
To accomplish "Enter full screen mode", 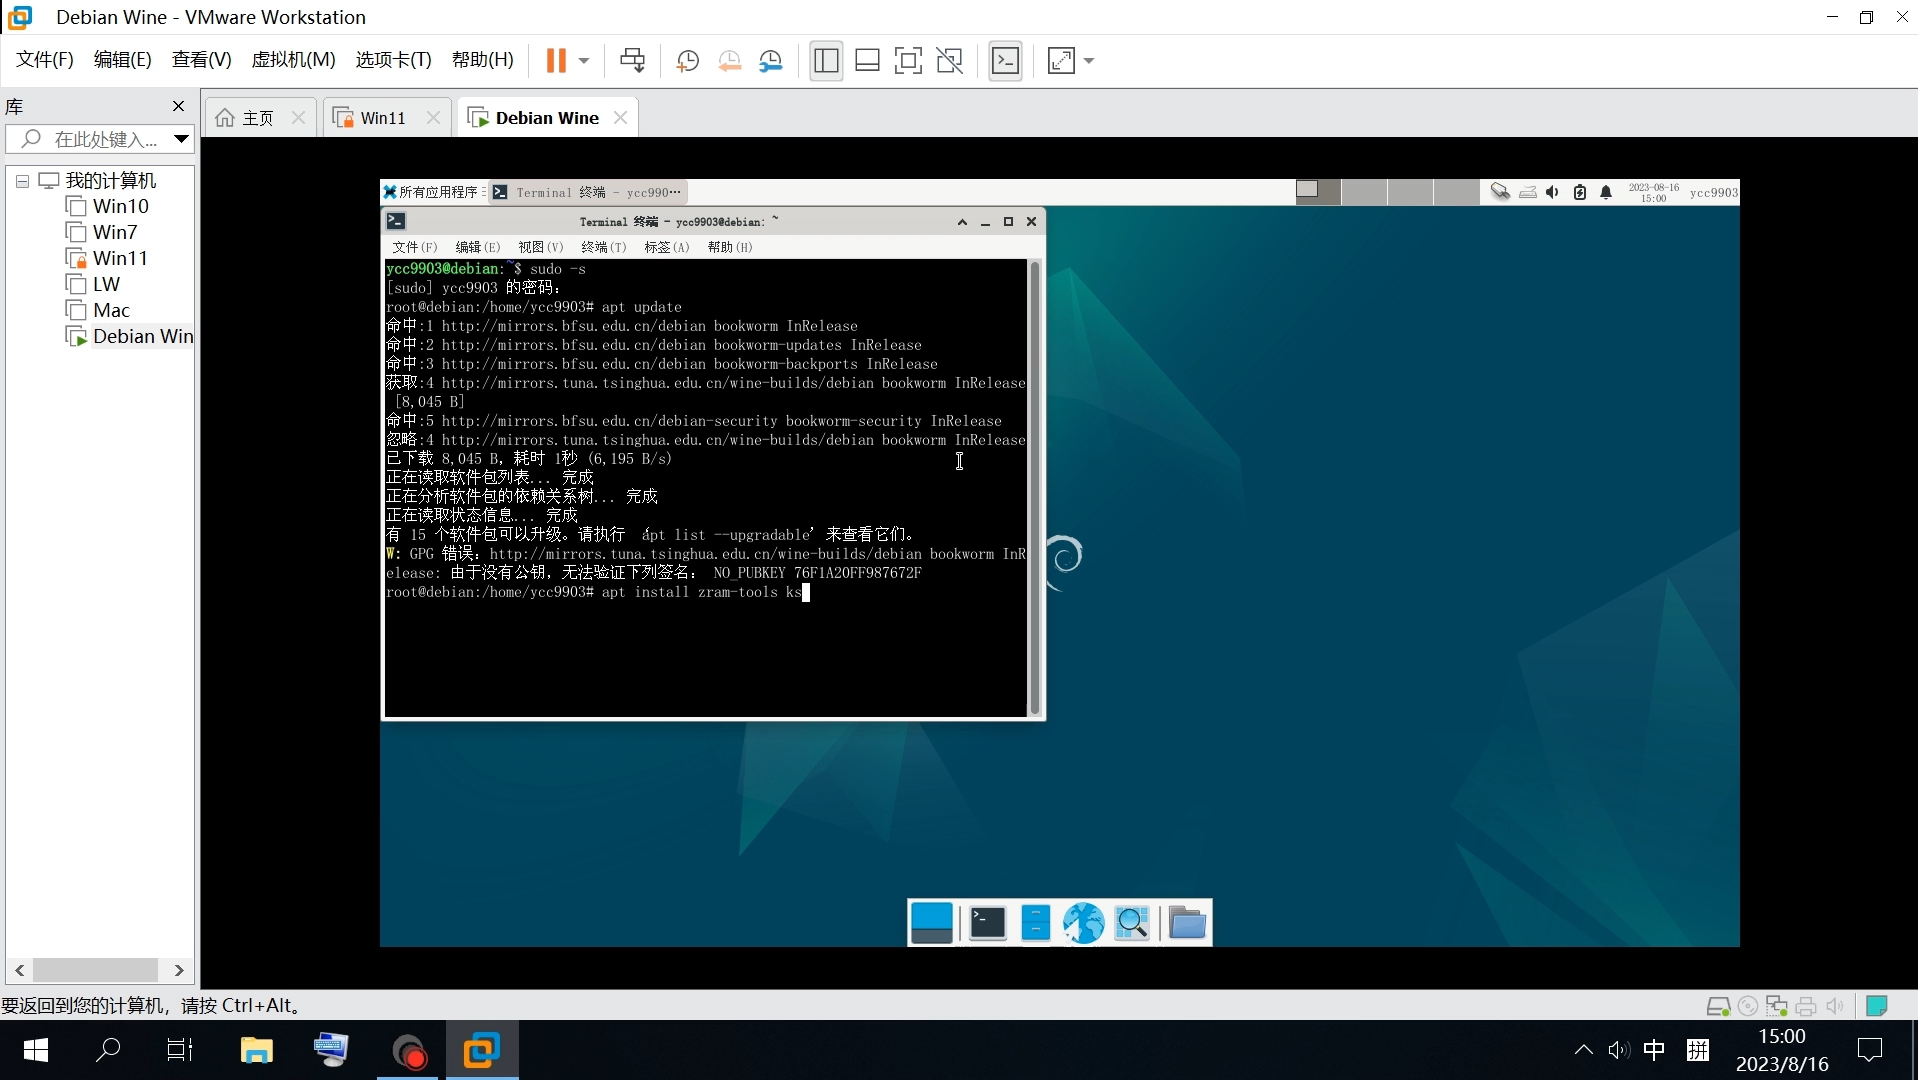I will point(908,61).
